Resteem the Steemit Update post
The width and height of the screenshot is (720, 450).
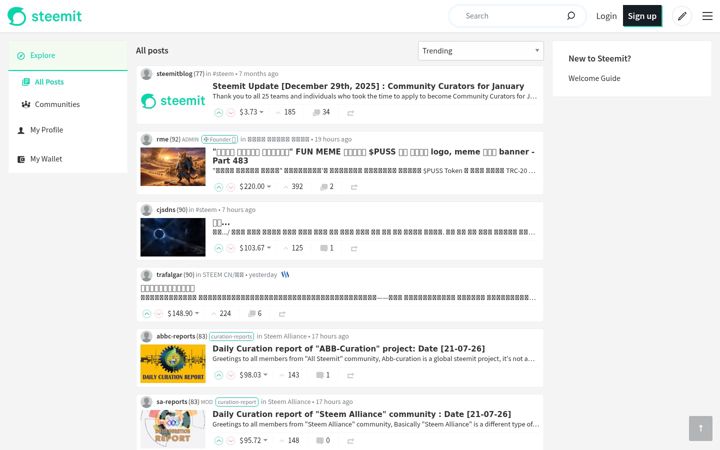350,113
